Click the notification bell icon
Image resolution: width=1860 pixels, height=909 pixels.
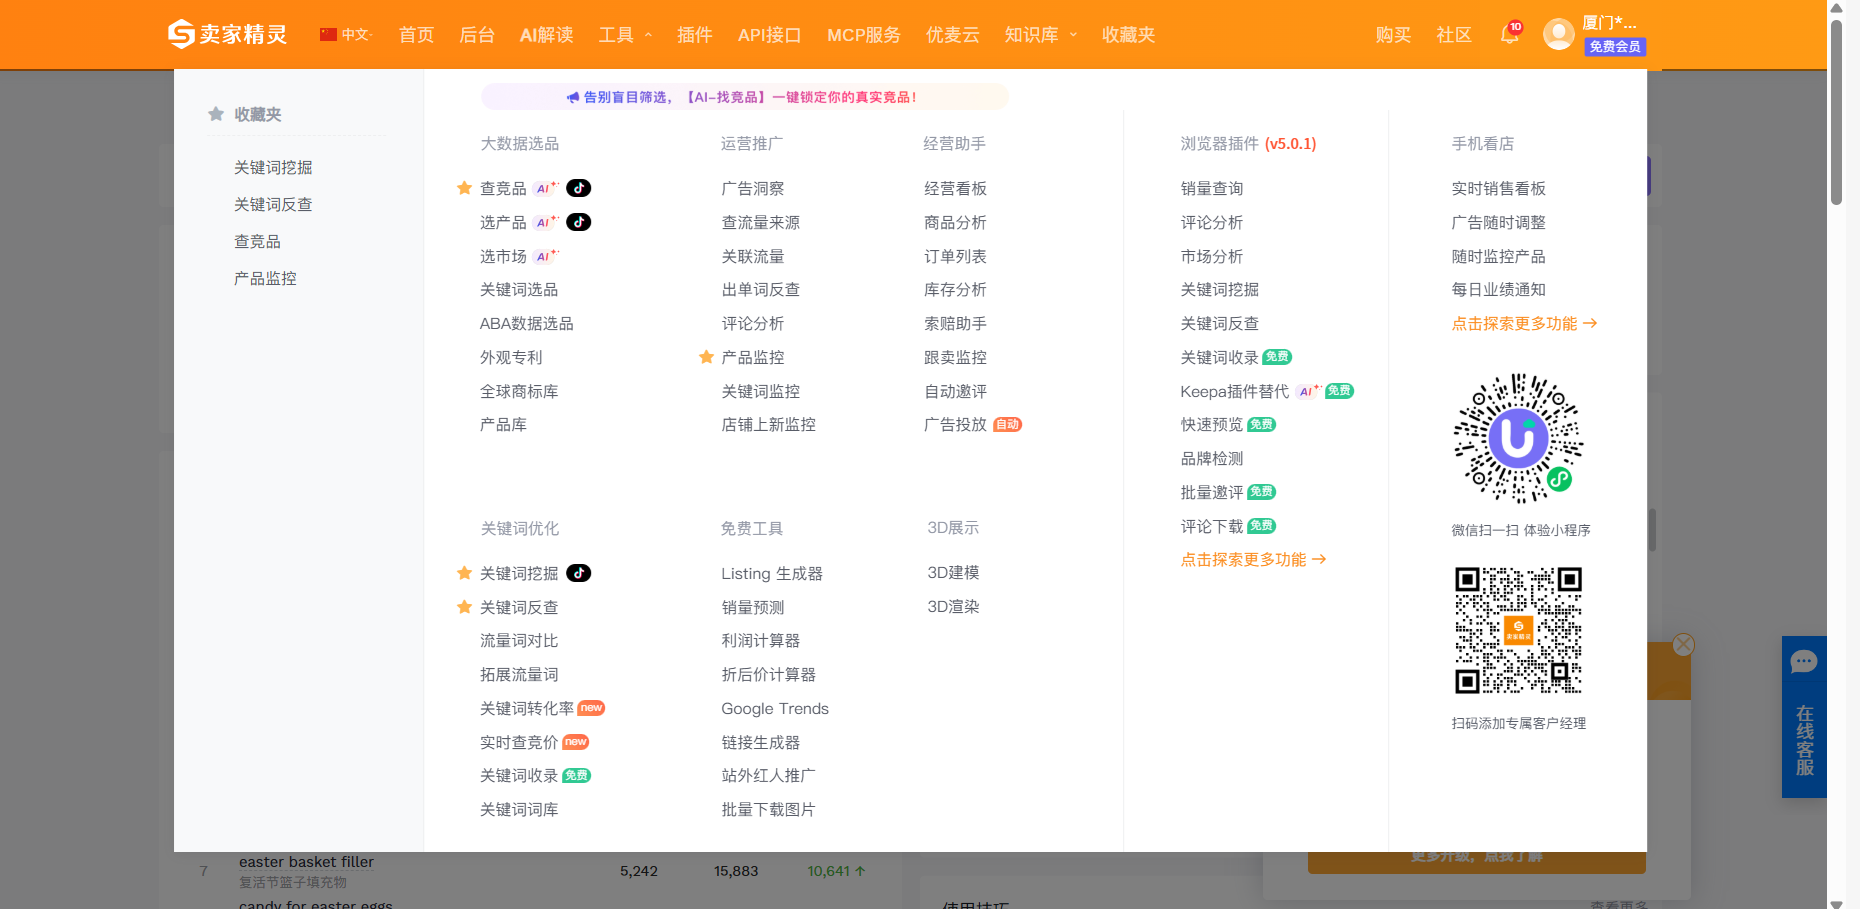(x=1508, y=35)
